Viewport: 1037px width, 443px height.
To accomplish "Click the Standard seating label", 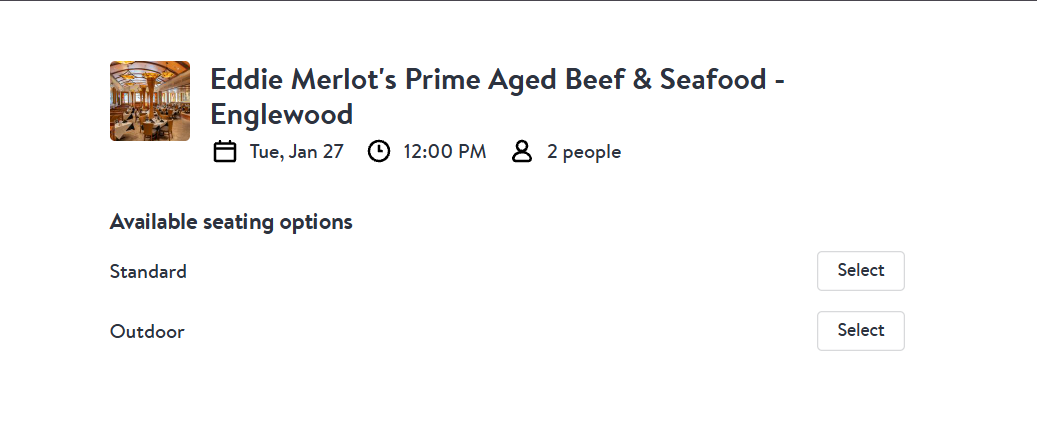I will click(148, 272).
